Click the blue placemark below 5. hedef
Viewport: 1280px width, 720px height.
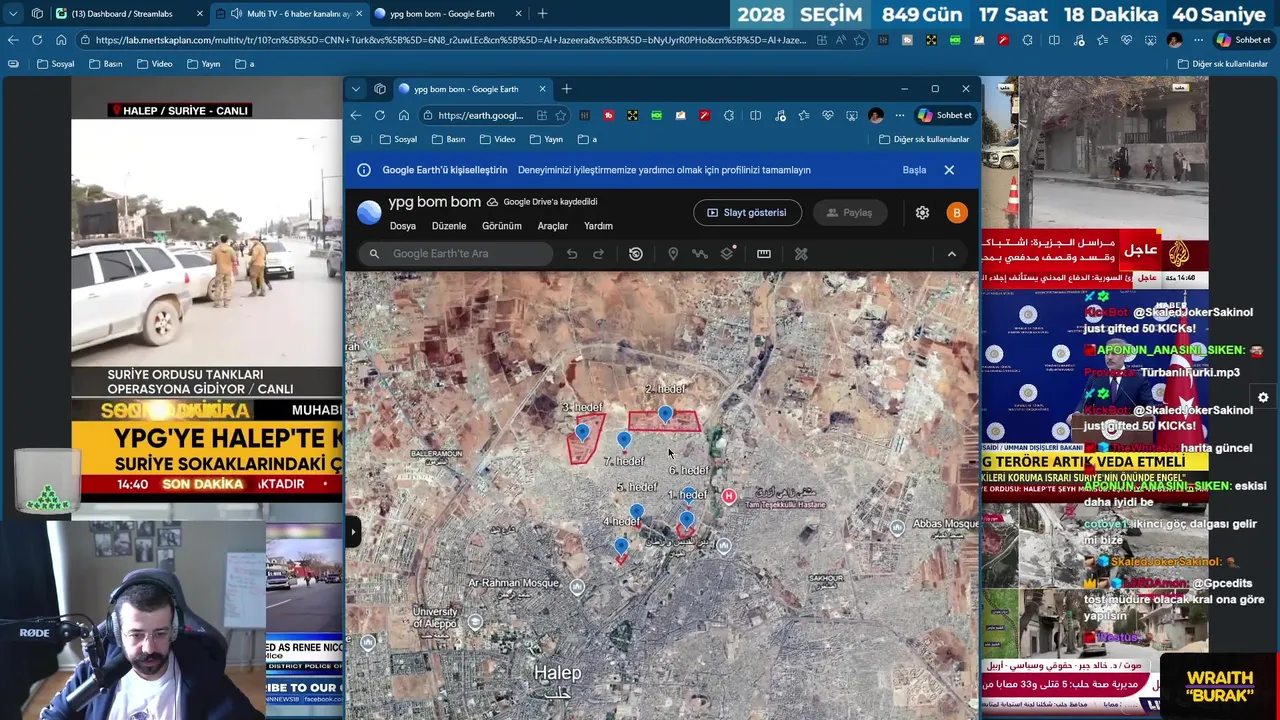[636, 512]
